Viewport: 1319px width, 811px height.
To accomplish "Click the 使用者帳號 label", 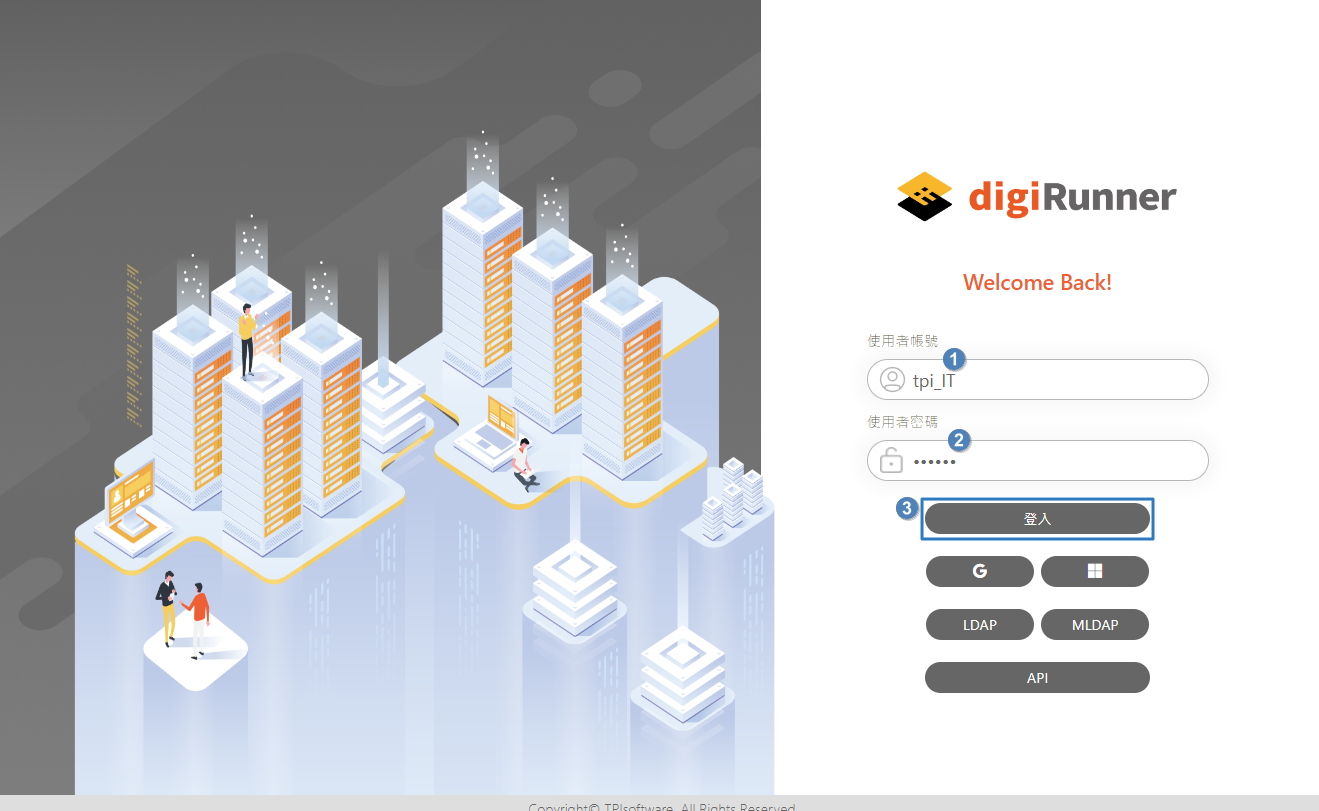I will pyautogui.click(x=903, y=341).
